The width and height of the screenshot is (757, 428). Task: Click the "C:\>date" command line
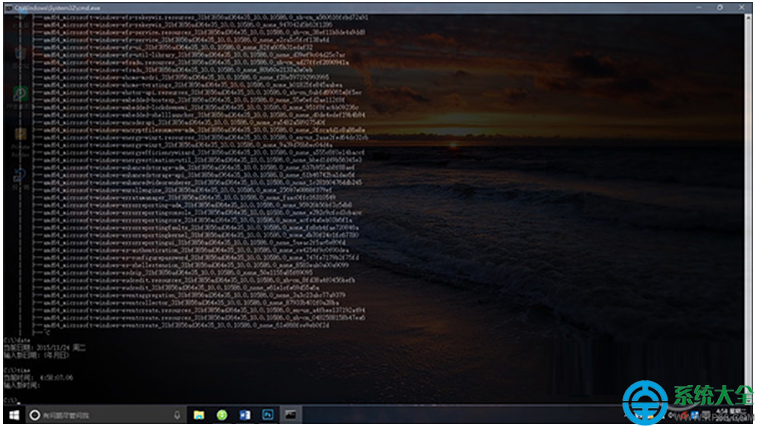[15, 339]
